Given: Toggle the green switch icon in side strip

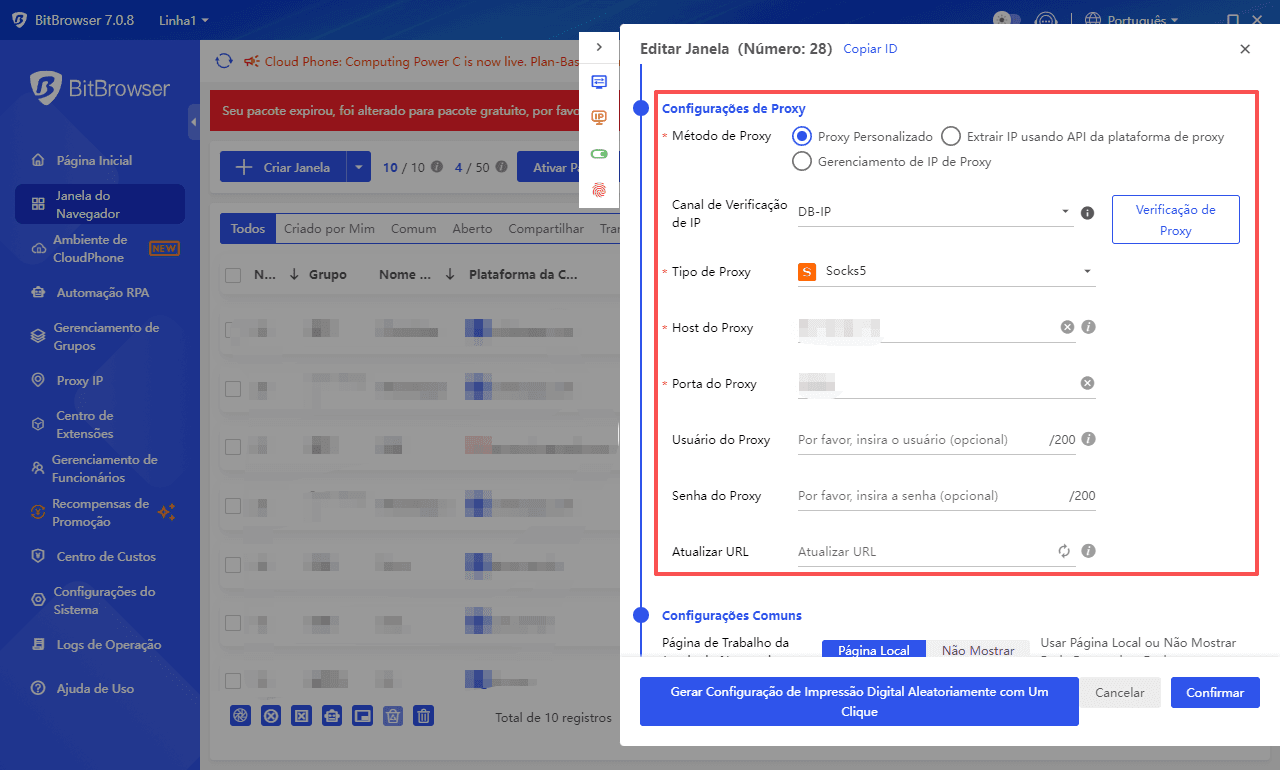Looking at the screenshot, I should (599, 154).
